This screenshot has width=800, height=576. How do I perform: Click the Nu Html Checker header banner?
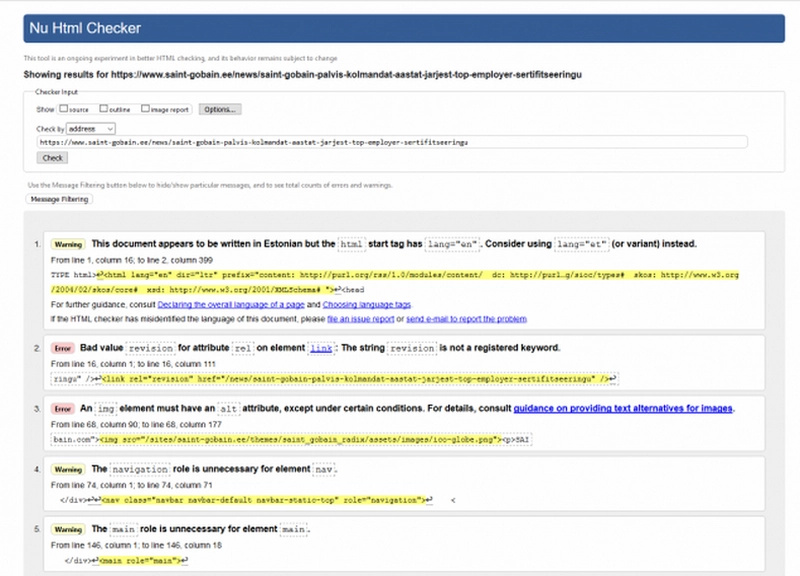399,29
